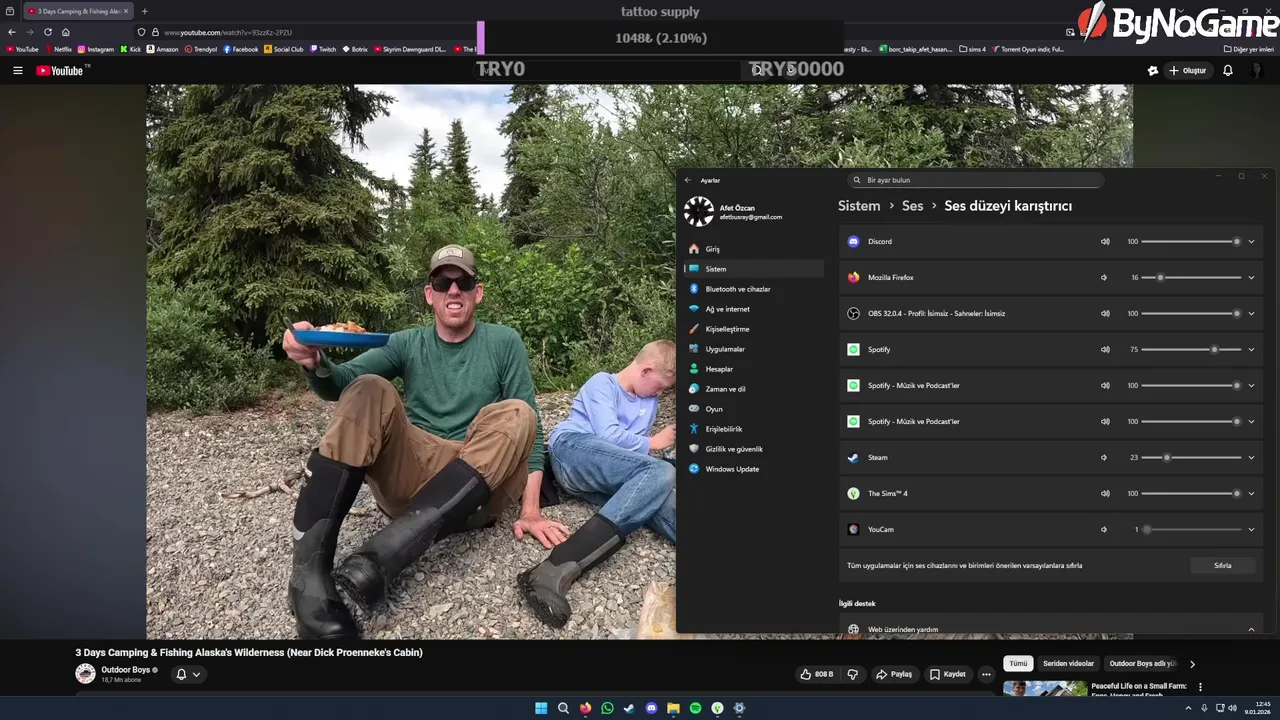Go to Ses breadcrumb in Settings
This screenshot has height=720, width=1280.
912,206
